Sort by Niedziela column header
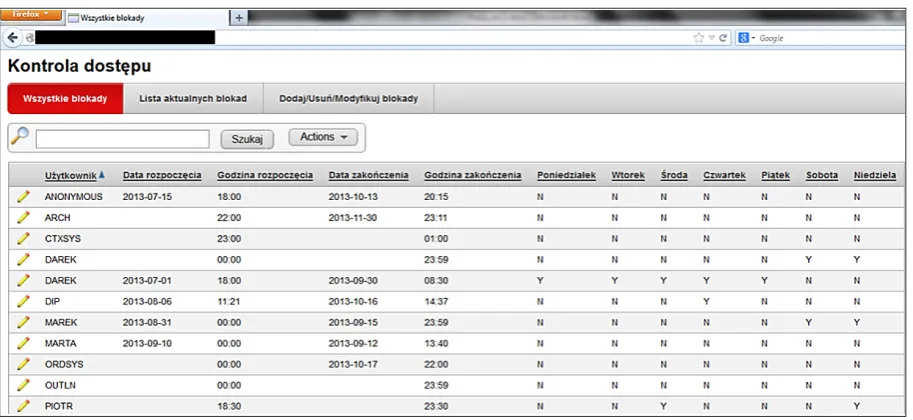The width and height of the screenshot is (913, 420). tap(875, 175)
